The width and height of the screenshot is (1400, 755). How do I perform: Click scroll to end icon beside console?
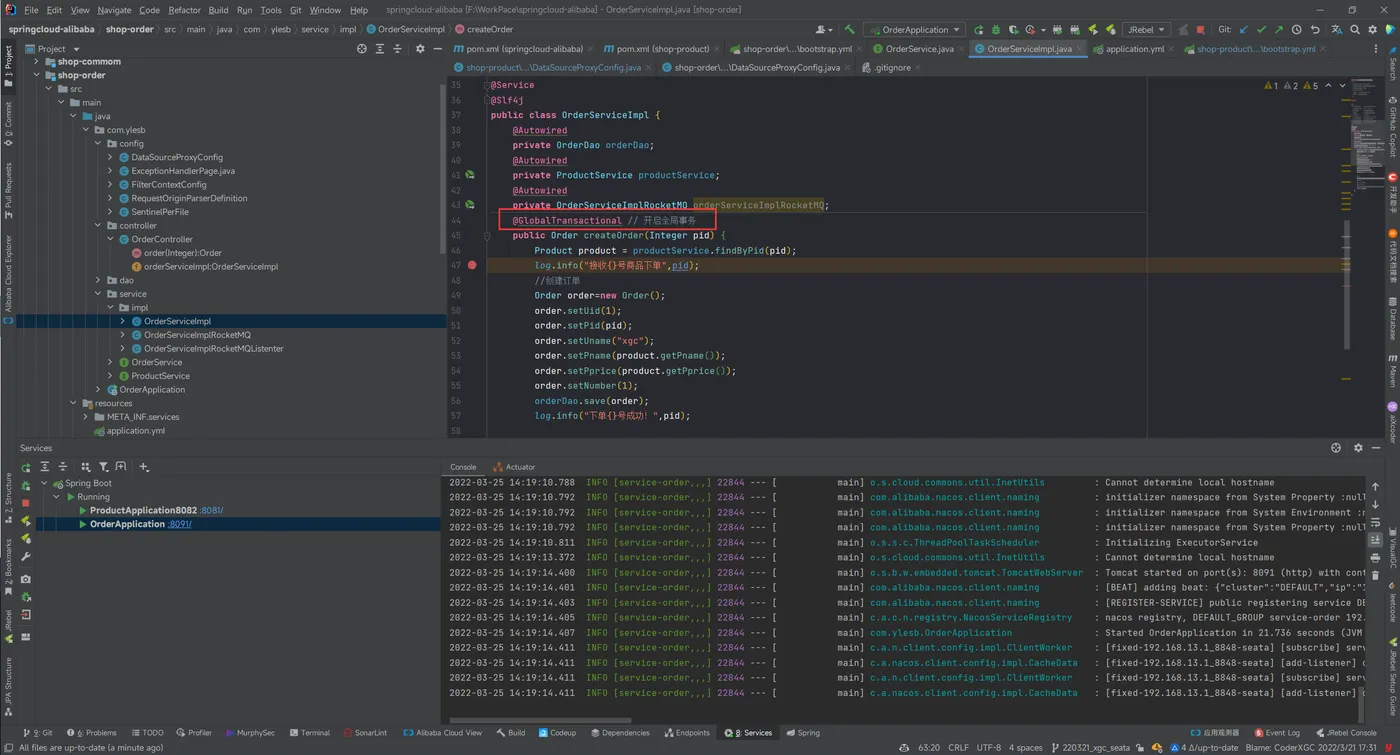tap(1375, 541)
